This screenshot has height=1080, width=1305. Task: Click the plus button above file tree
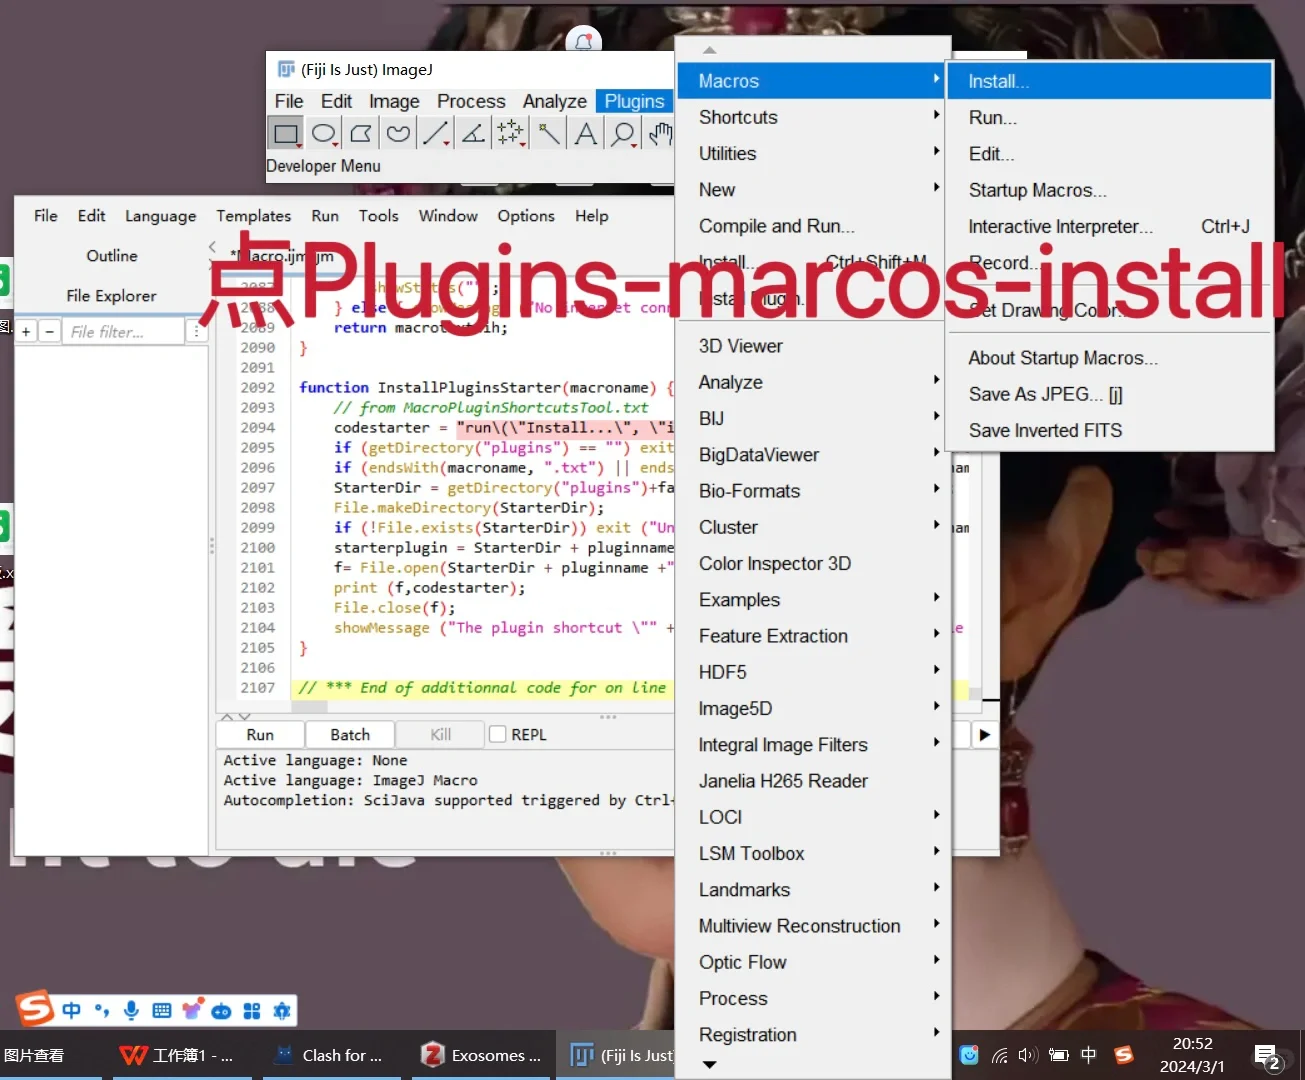click(27, 331)
